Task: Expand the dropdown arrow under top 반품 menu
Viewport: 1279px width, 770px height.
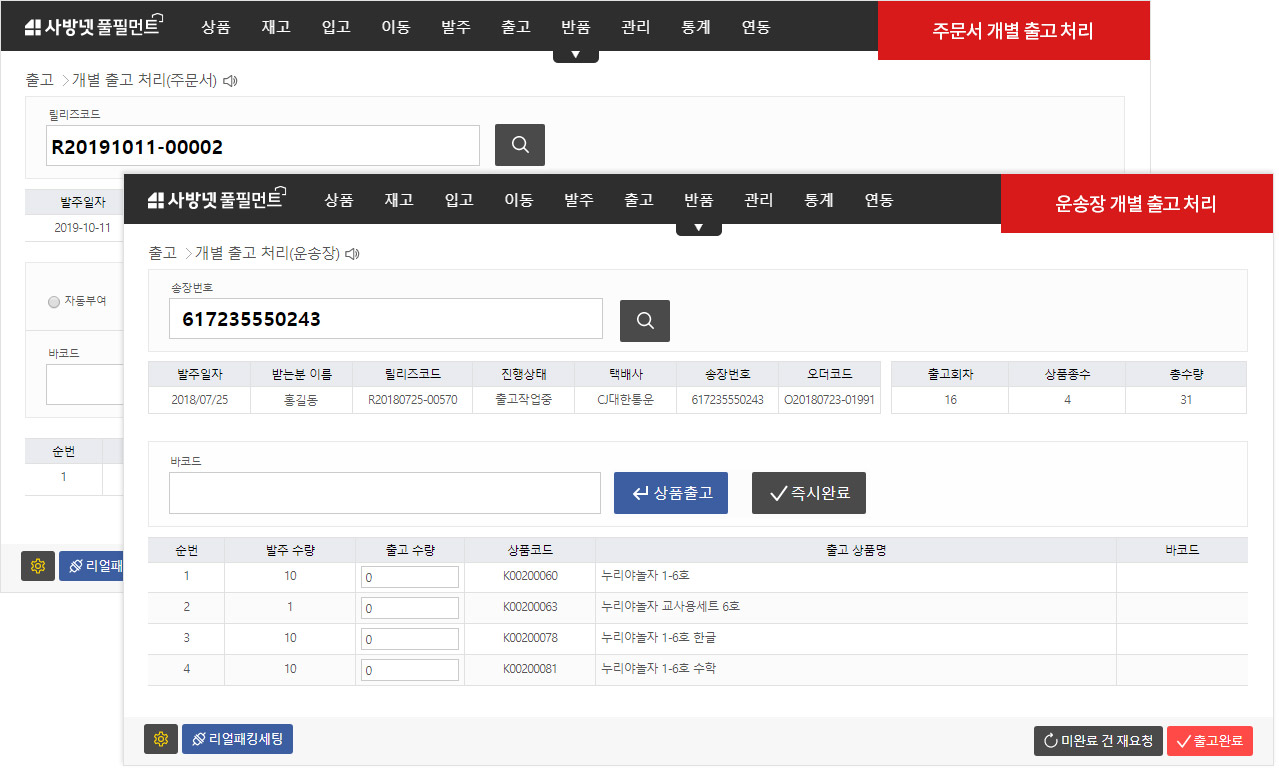Action: tap(575, 55)
